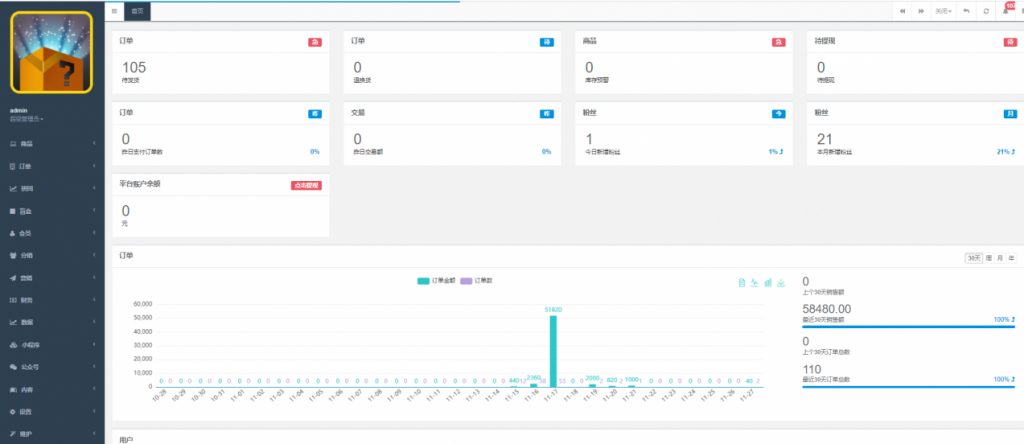The height and width of the screenshot is (444, 1024).
Task: Select the 周 period option
Action: pyautogui.click(x=989, y=258)
